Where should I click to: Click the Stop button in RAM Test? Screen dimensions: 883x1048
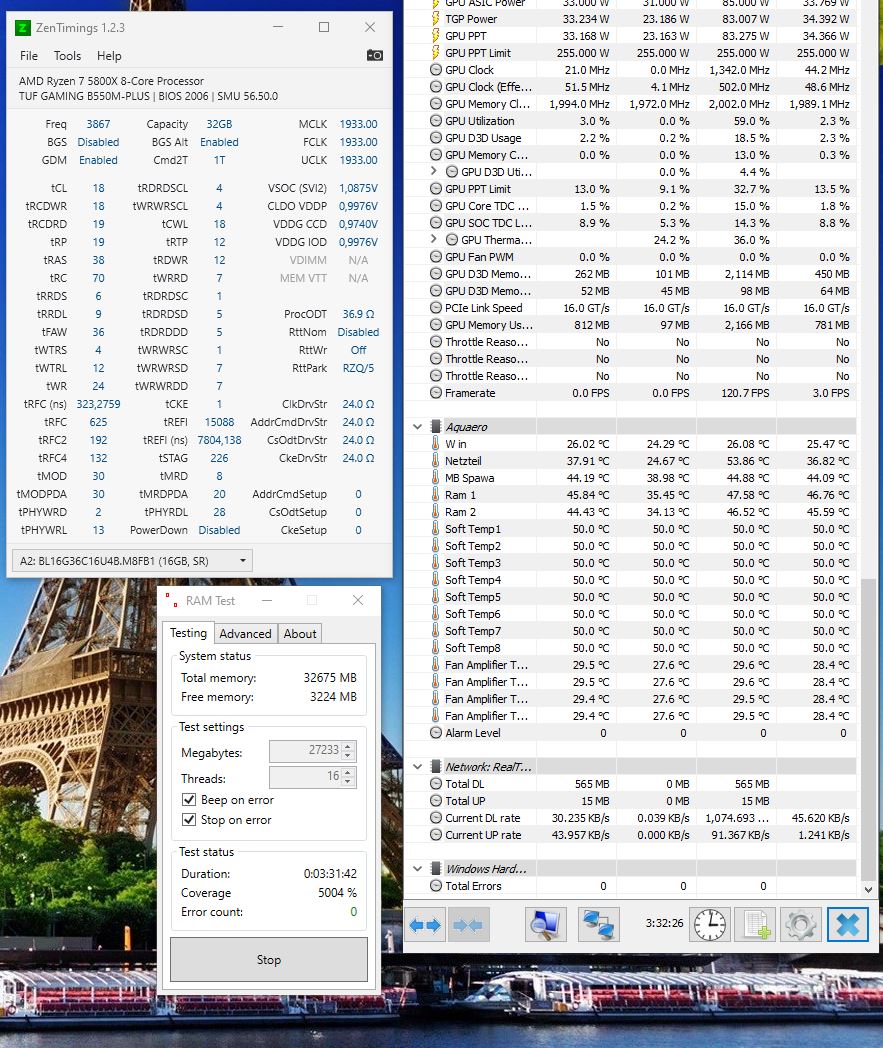[269, 960]
